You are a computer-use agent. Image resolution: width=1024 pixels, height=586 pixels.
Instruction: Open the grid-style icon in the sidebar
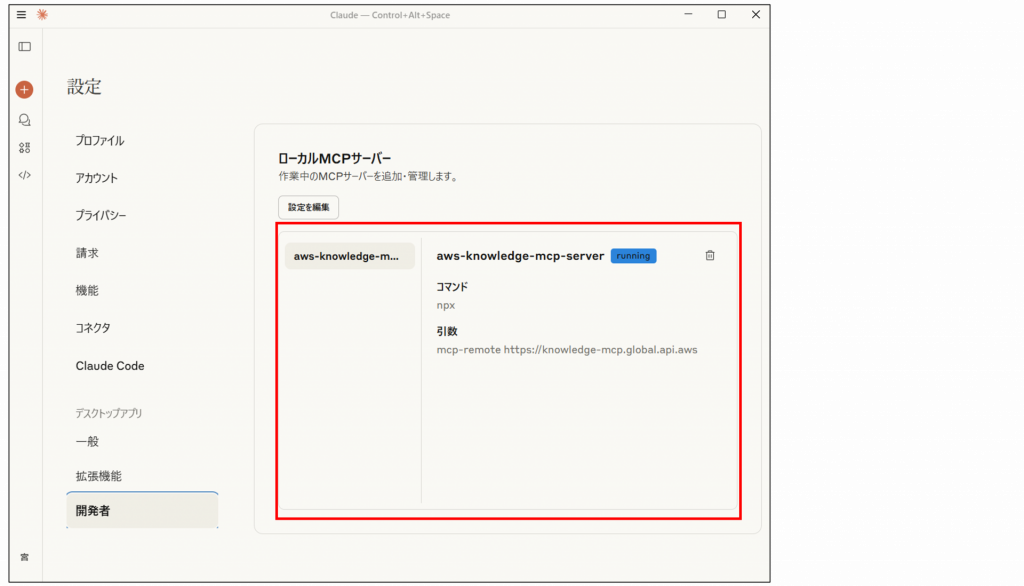(24, 147)
